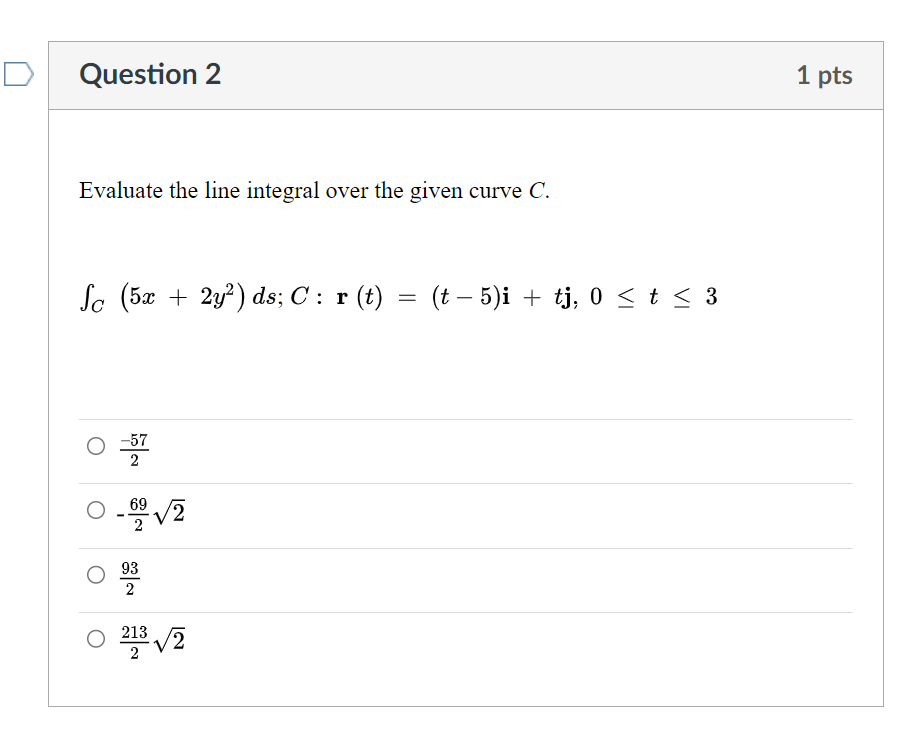Select the radio button for 213/2 √2
Screen dimensions: 915x739
(x=94, y=638)
